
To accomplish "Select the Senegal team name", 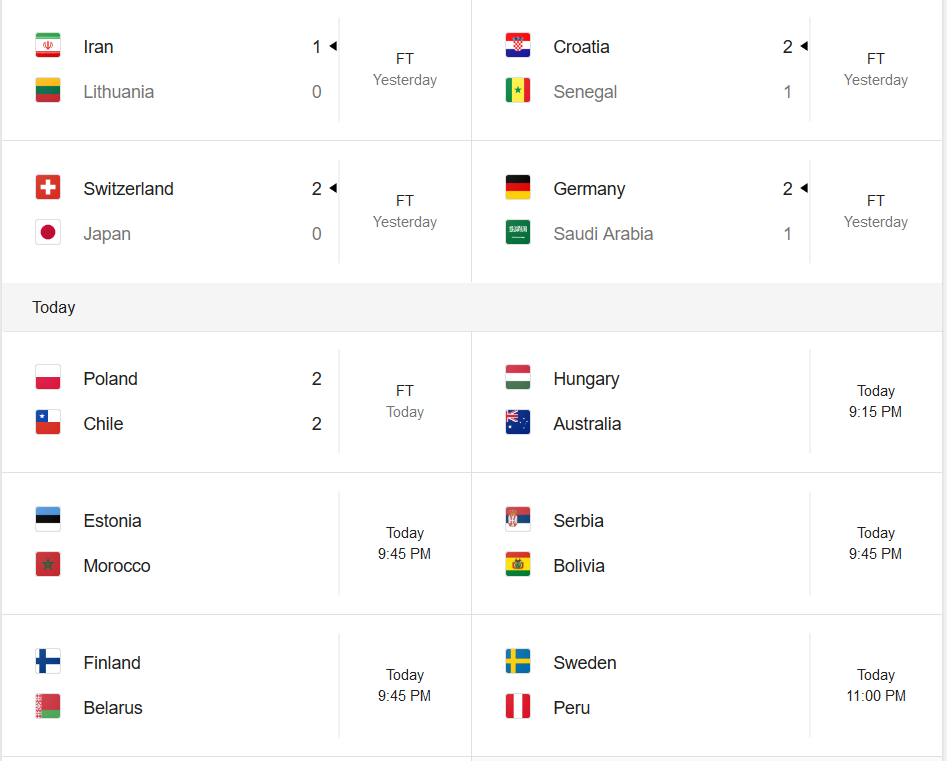I will coord(585,92).
